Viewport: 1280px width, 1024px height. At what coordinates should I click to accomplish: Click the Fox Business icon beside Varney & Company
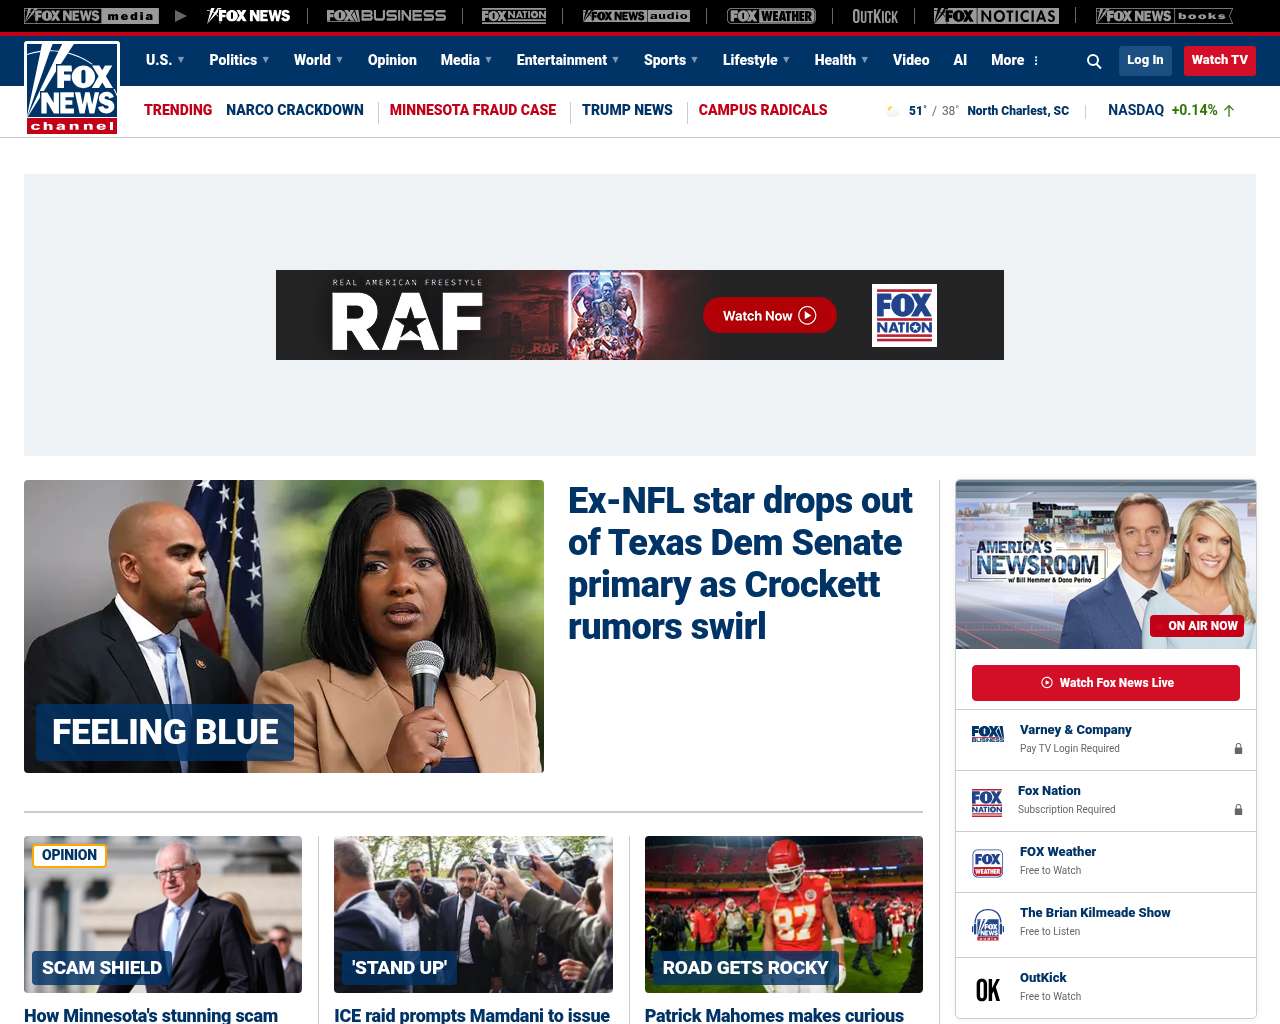tap(988, 734)
